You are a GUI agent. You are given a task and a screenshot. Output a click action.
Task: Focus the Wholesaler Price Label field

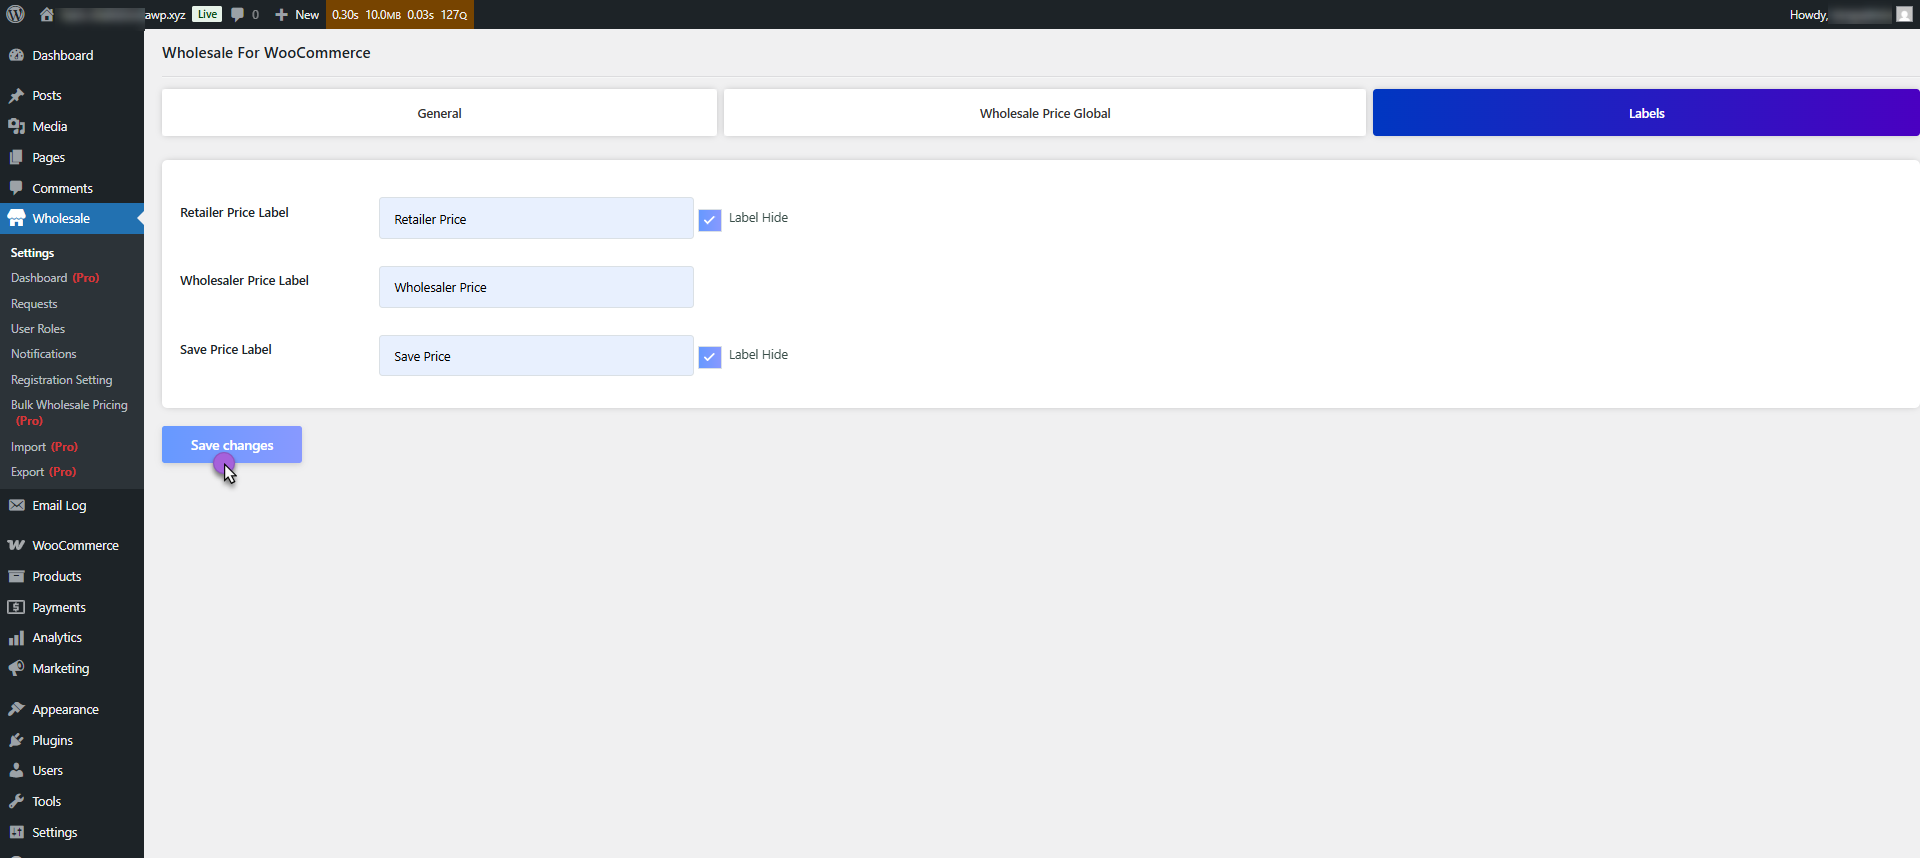(x=536, y=287)
